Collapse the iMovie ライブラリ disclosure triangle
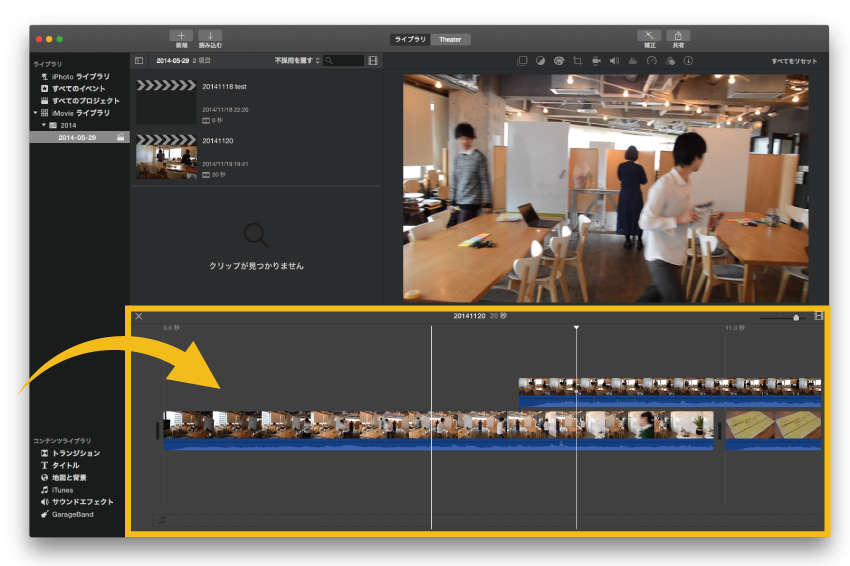The image size is (850, 566). [x=35, y=113]
